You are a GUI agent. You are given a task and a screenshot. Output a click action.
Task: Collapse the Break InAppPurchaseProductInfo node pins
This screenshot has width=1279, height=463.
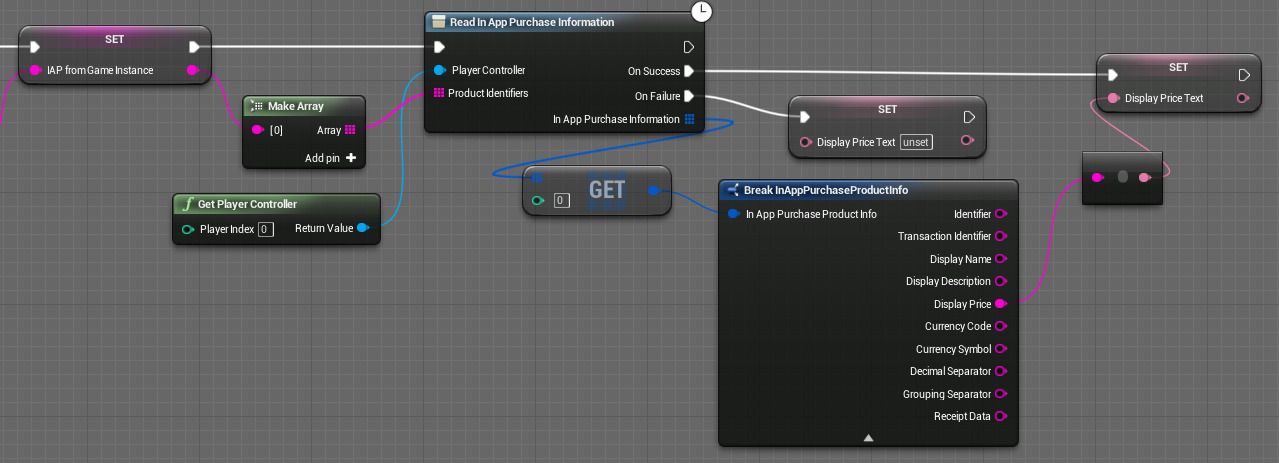(868, 438)
